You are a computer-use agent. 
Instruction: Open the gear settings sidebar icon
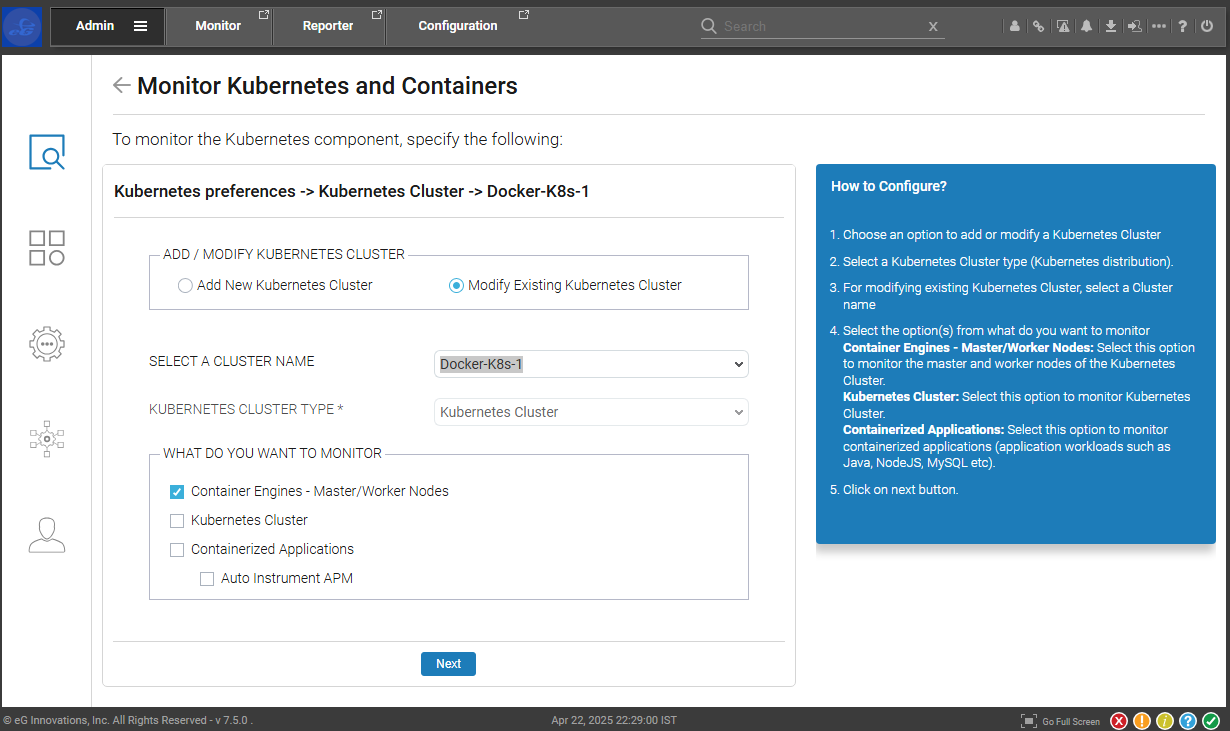(x=46, y=342)
